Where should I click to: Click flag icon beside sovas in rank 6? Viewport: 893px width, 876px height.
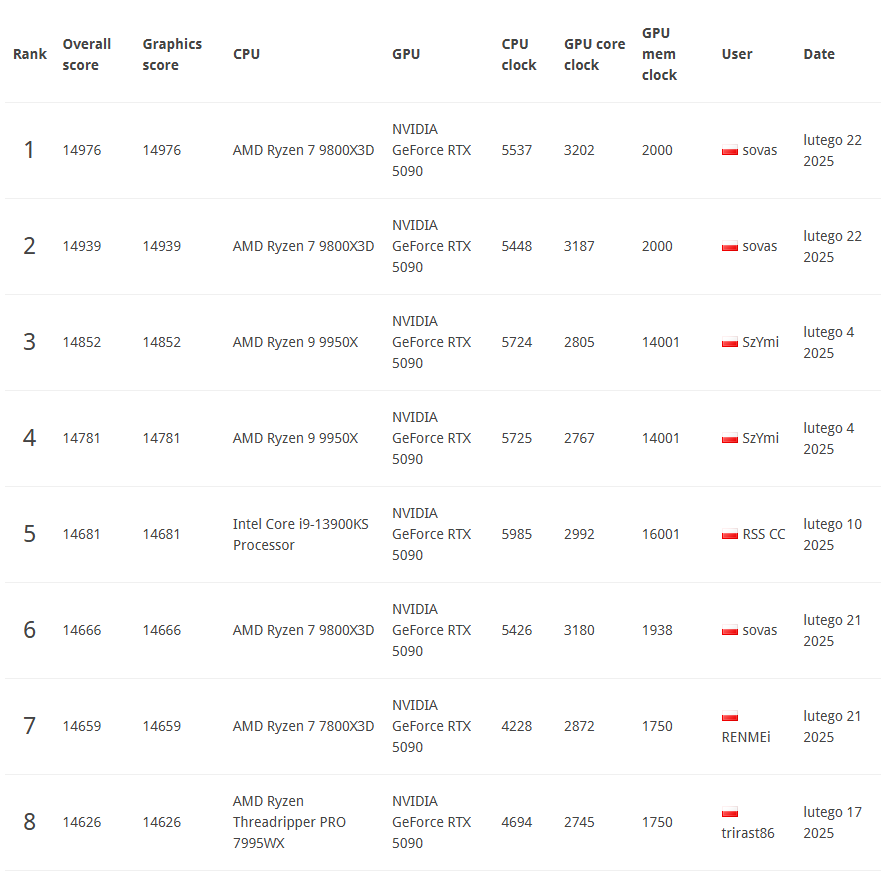coord(729,631)
